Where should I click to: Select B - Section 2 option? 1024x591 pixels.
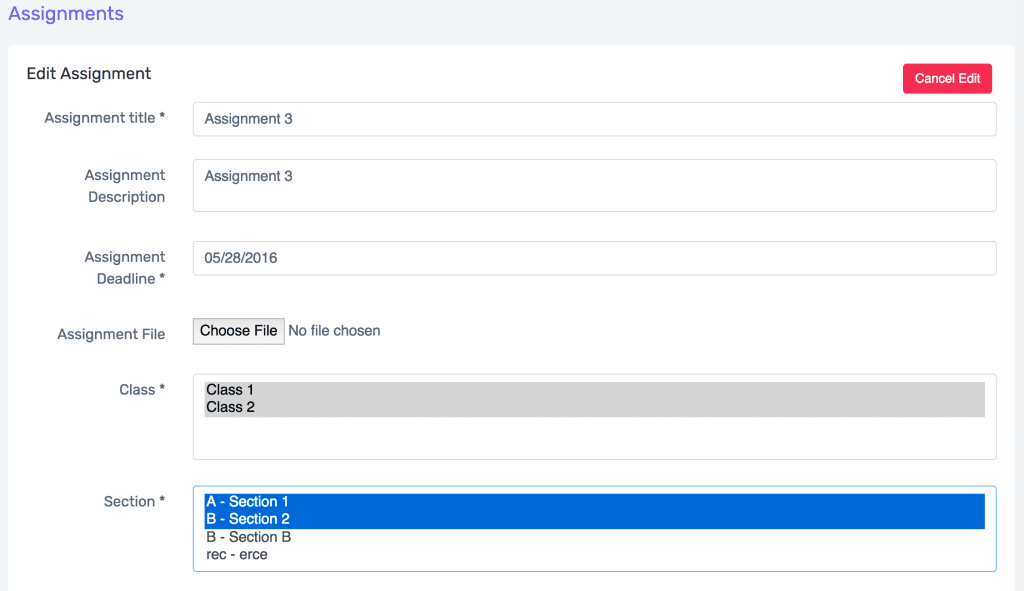tap(594, 519)
